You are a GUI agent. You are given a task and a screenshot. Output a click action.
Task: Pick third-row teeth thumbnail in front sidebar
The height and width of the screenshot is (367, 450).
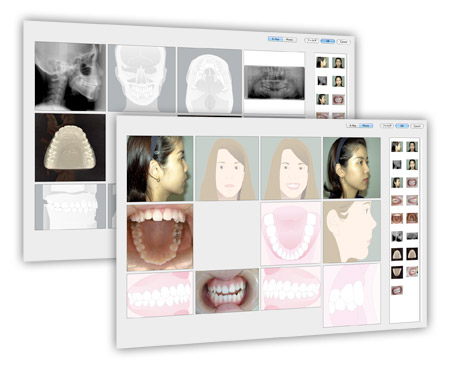click(412, 182)
